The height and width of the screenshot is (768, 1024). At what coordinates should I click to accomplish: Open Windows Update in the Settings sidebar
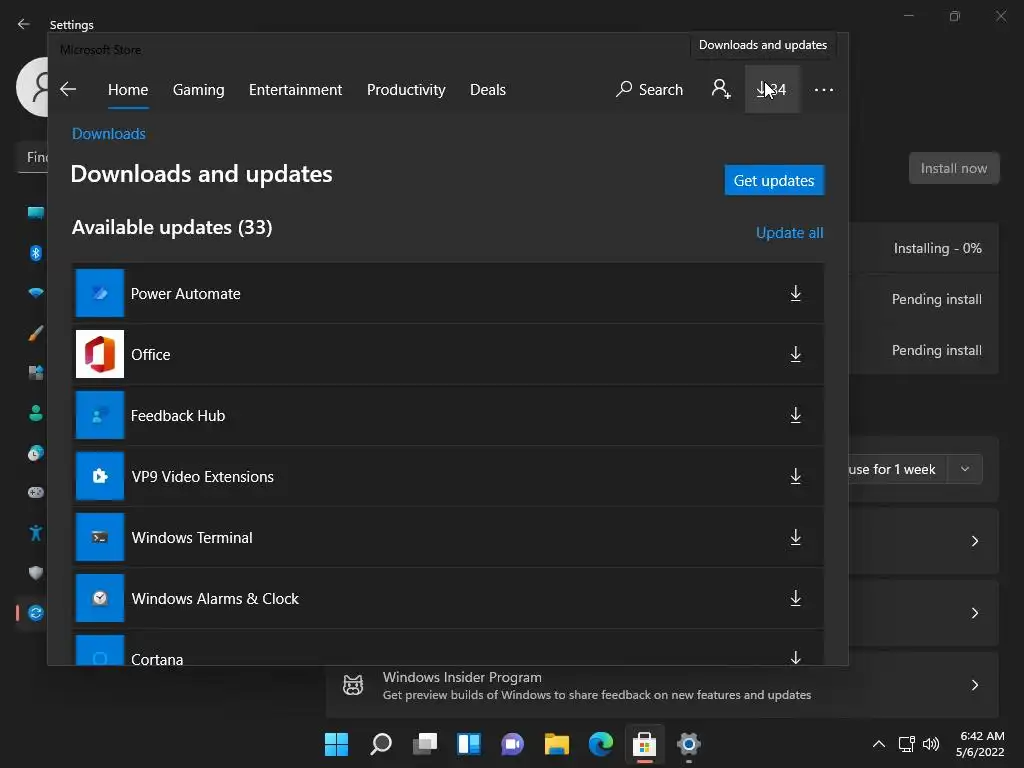35,613
